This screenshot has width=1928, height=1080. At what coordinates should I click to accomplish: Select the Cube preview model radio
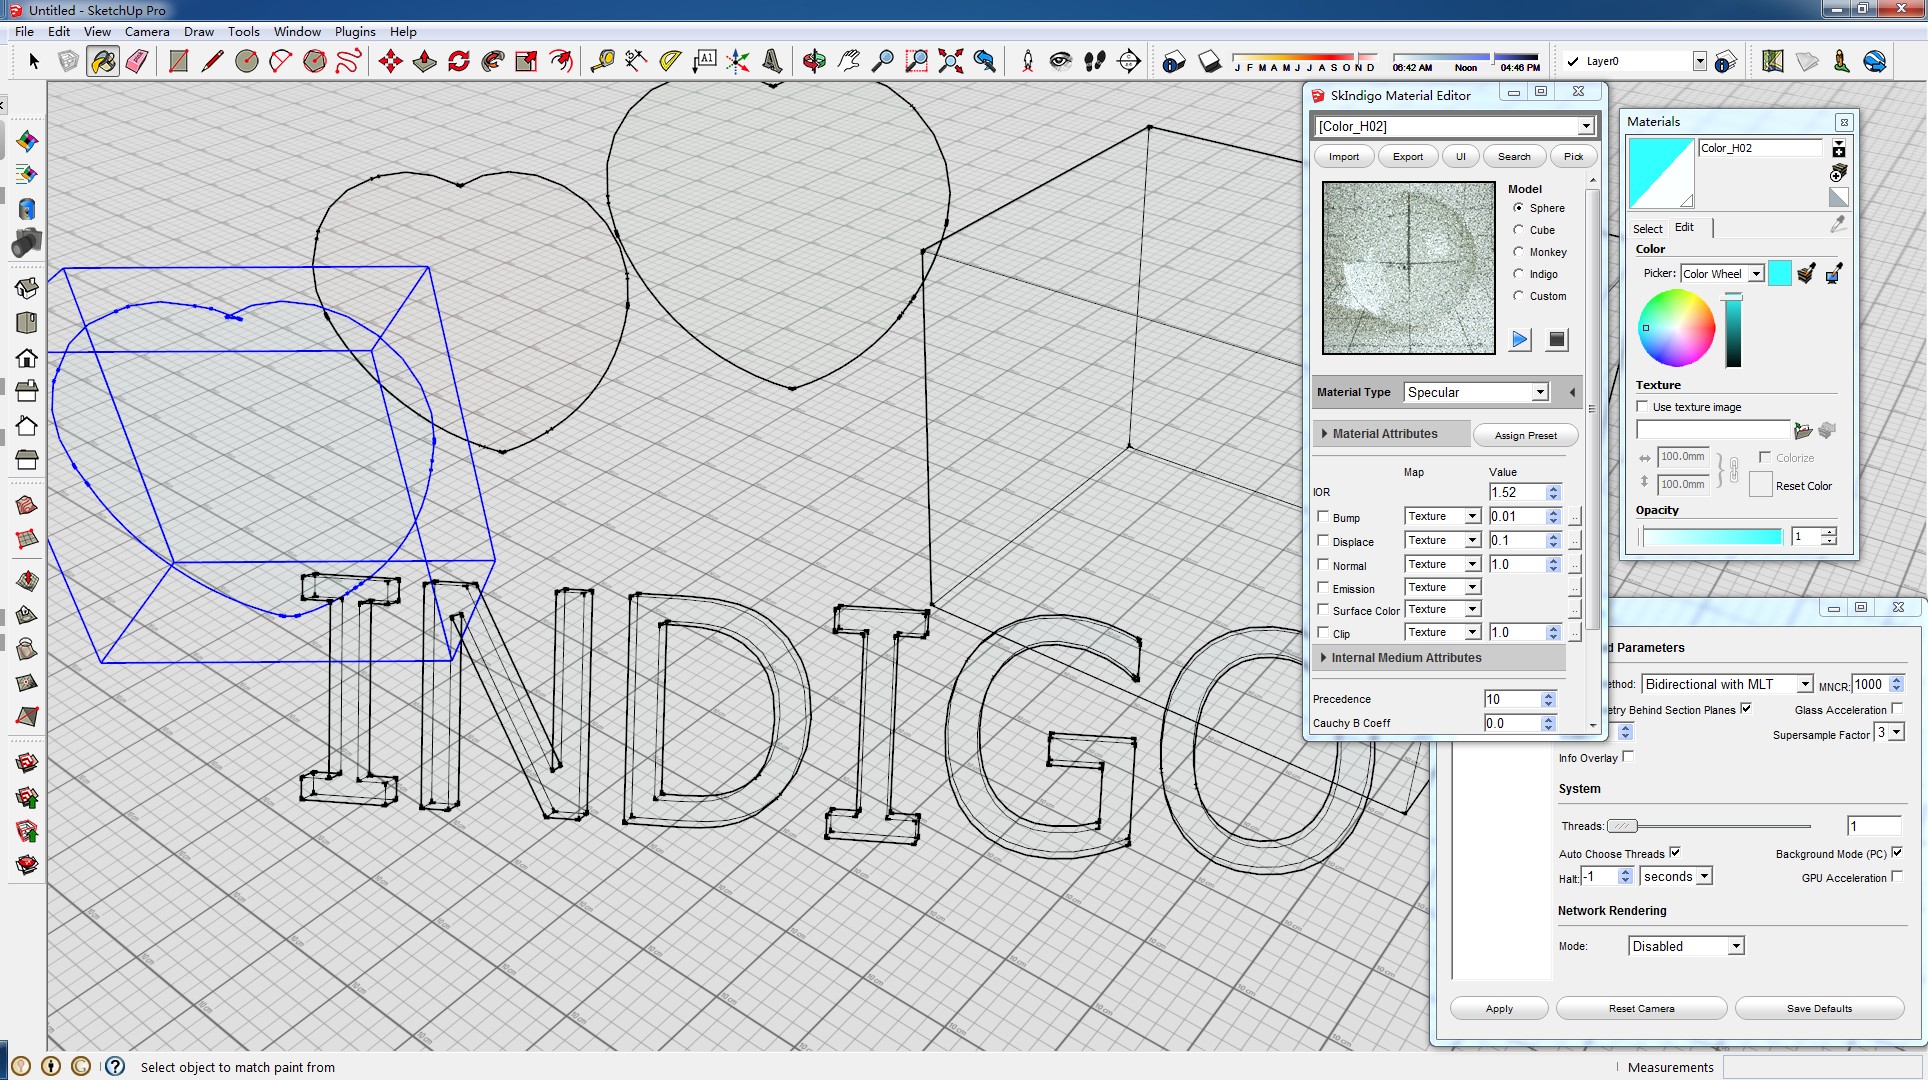coord(1518,230)
